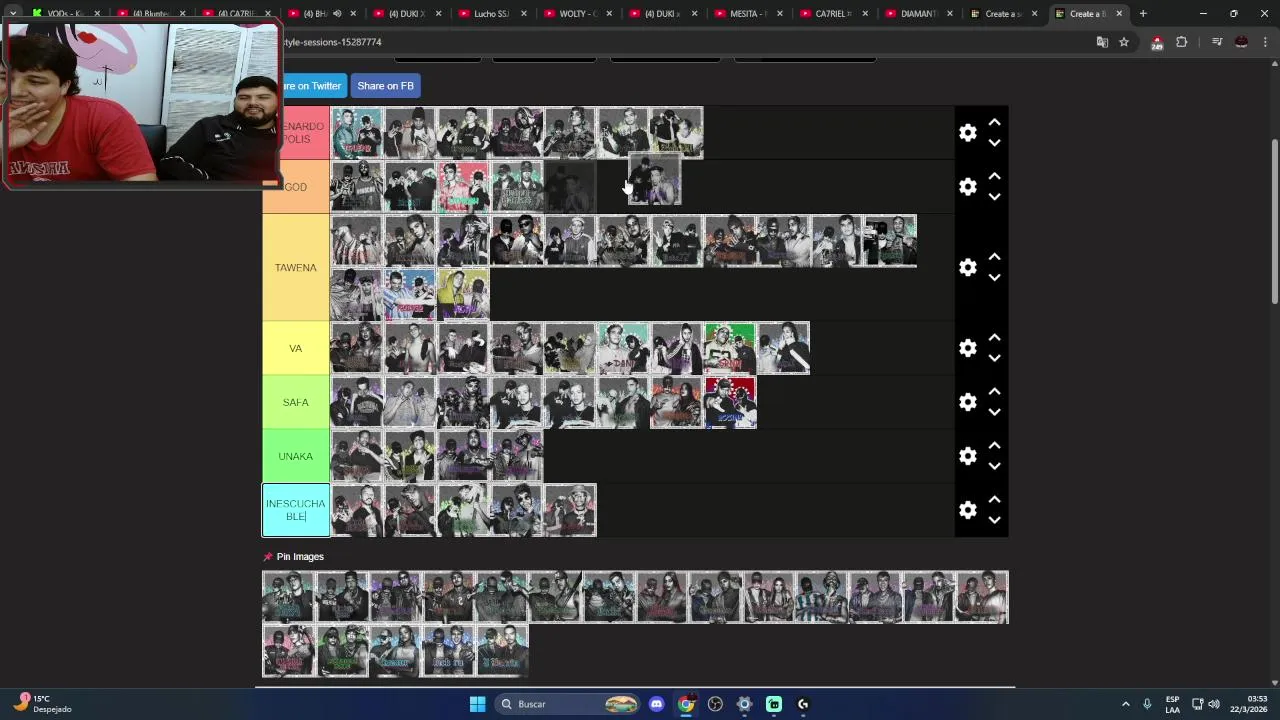Click Share on Twitter button

(x=313, y=86)
